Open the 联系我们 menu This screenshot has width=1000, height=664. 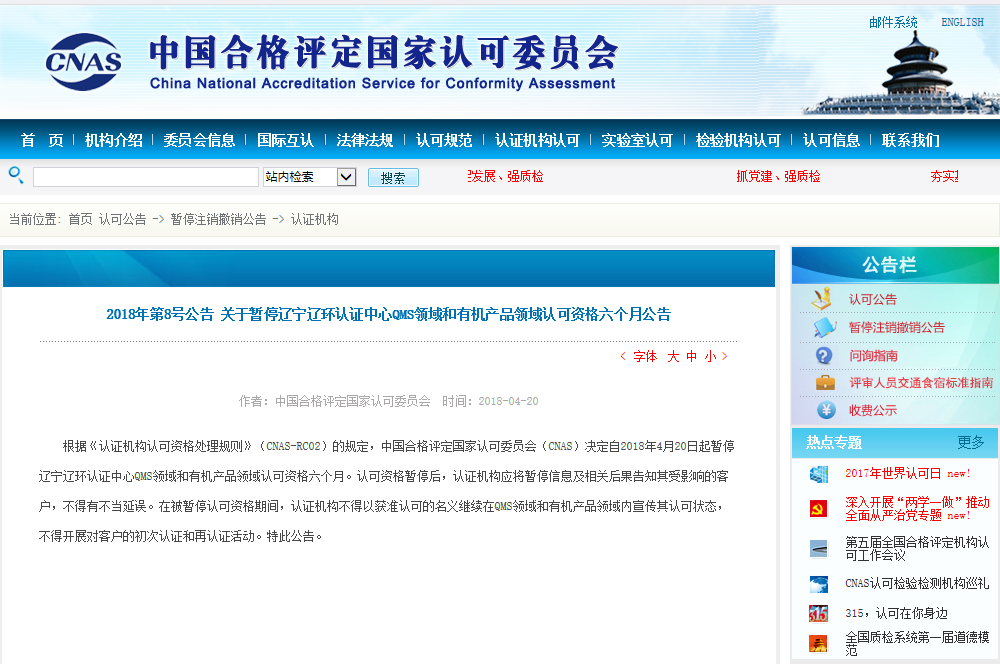point(911,140)
